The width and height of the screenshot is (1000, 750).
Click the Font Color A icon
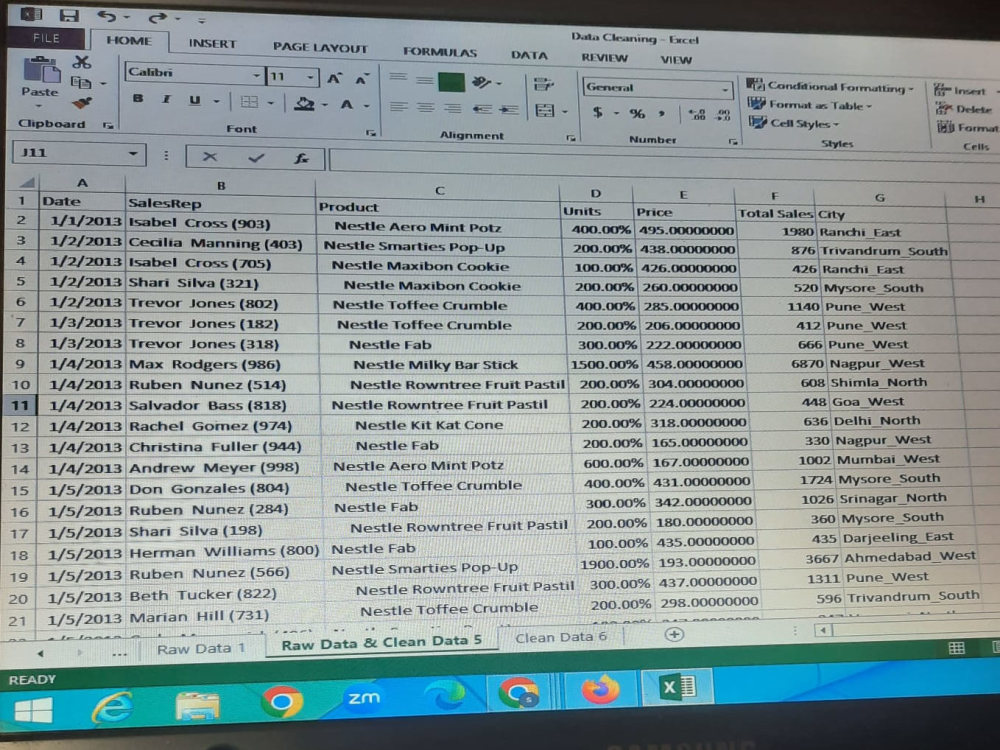click(x=346, y=104)
